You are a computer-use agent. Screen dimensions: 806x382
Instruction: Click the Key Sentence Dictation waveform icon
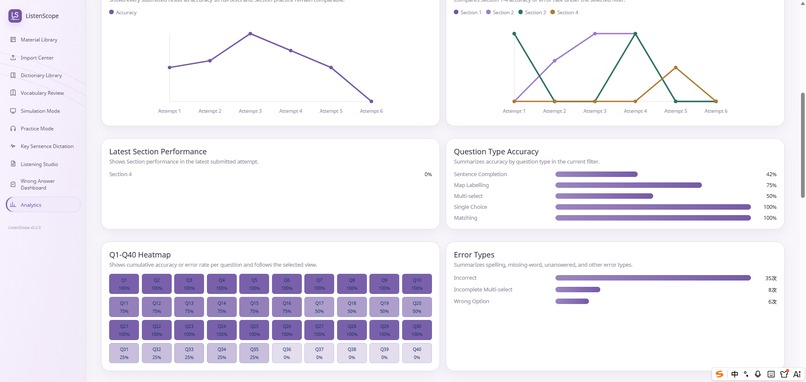point(13,146)
